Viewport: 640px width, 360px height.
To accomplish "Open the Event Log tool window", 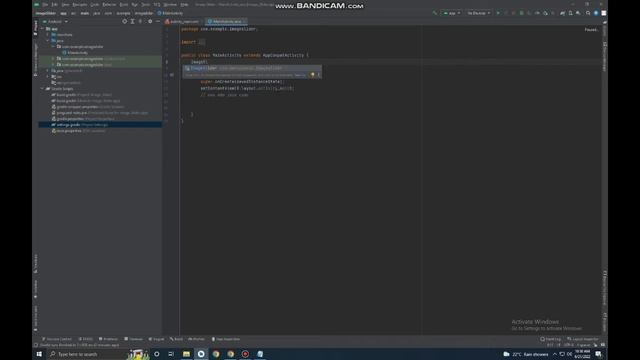I will pos(551,339).
